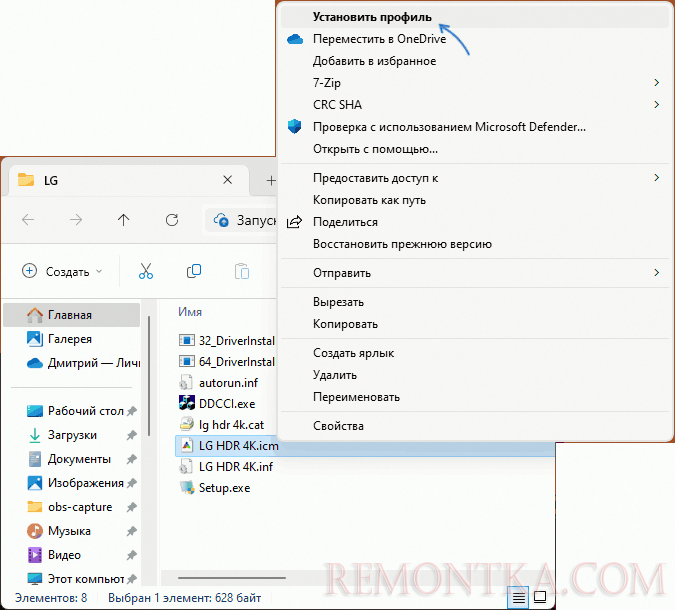Screen dimensions: 675x610
Task: Click the horizontal scrollbar in file list
Action: click(x=232, y=578)
